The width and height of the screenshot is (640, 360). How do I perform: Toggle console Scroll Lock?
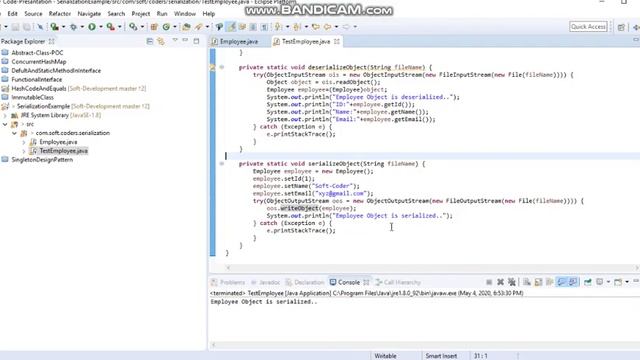[x=538, y=282]
